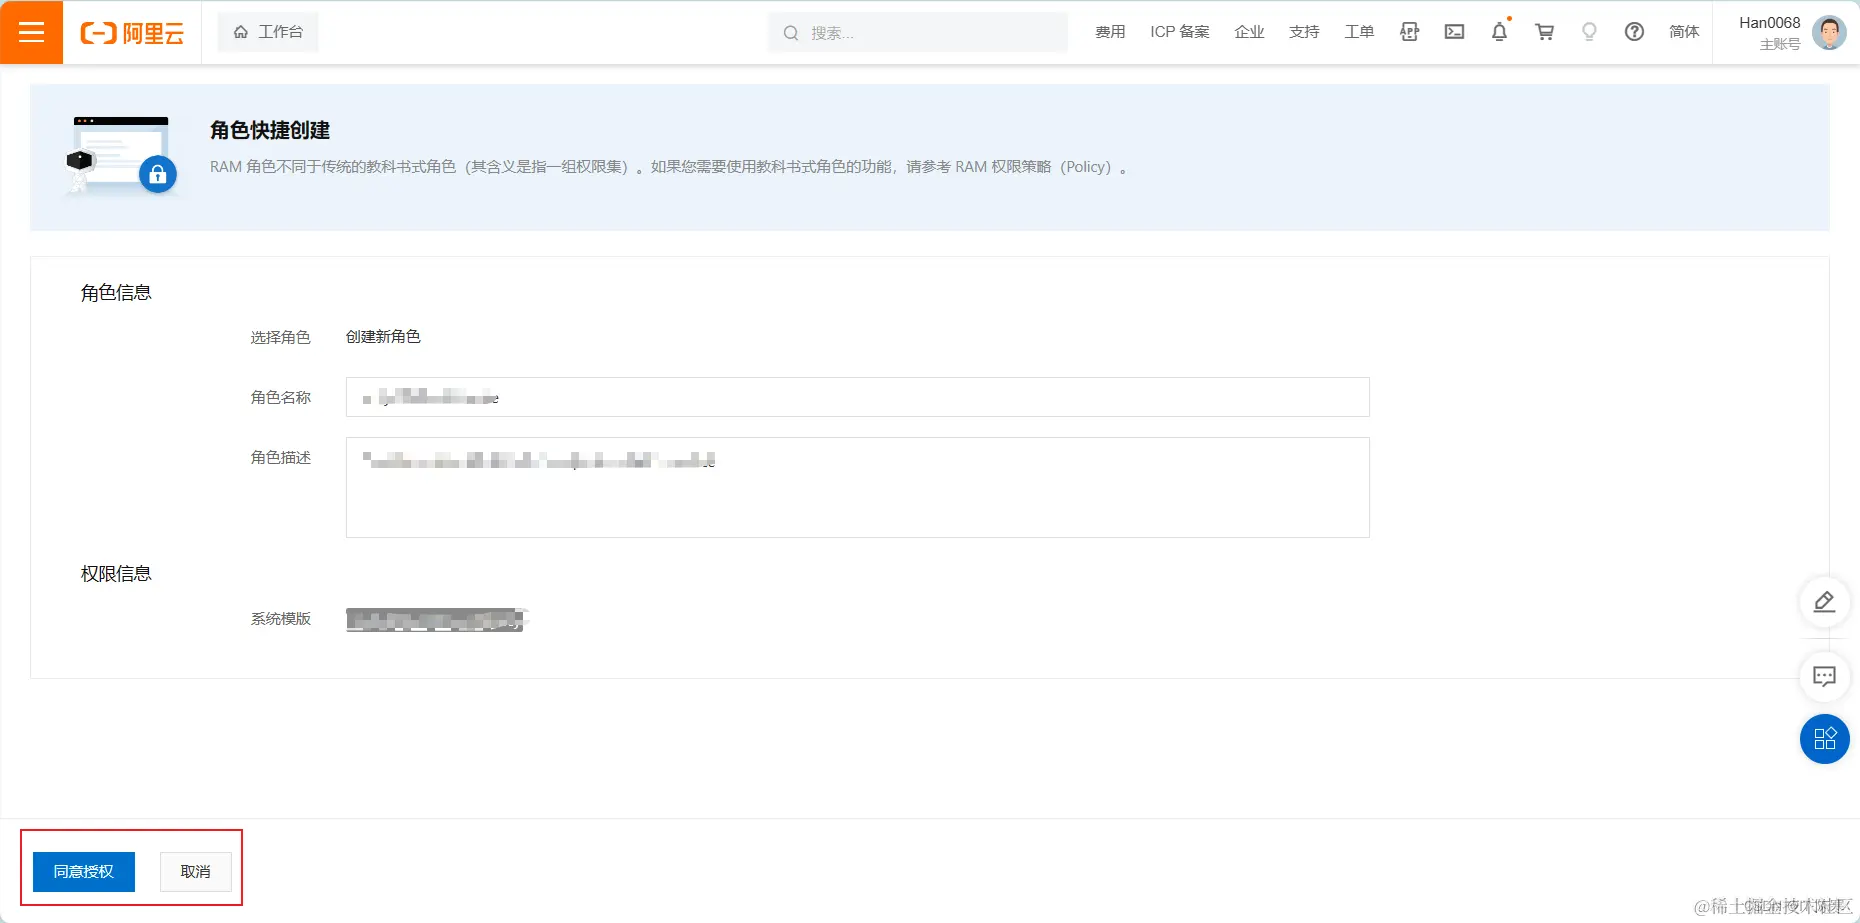Click the lightbulb tips icon
The width and height of the screenshot is (1860, 923).
pyautogui.click(x=1589, y=32)
